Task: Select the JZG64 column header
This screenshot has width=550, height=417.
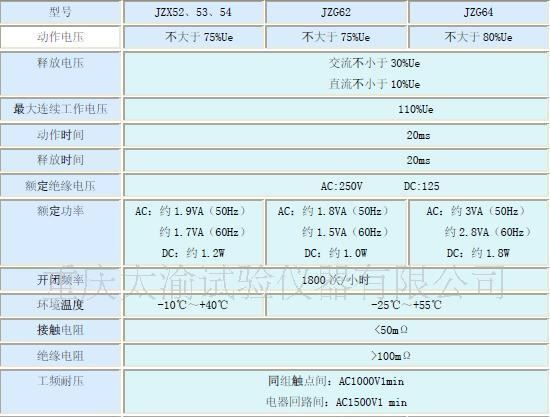Action: [x=478, y=12]
